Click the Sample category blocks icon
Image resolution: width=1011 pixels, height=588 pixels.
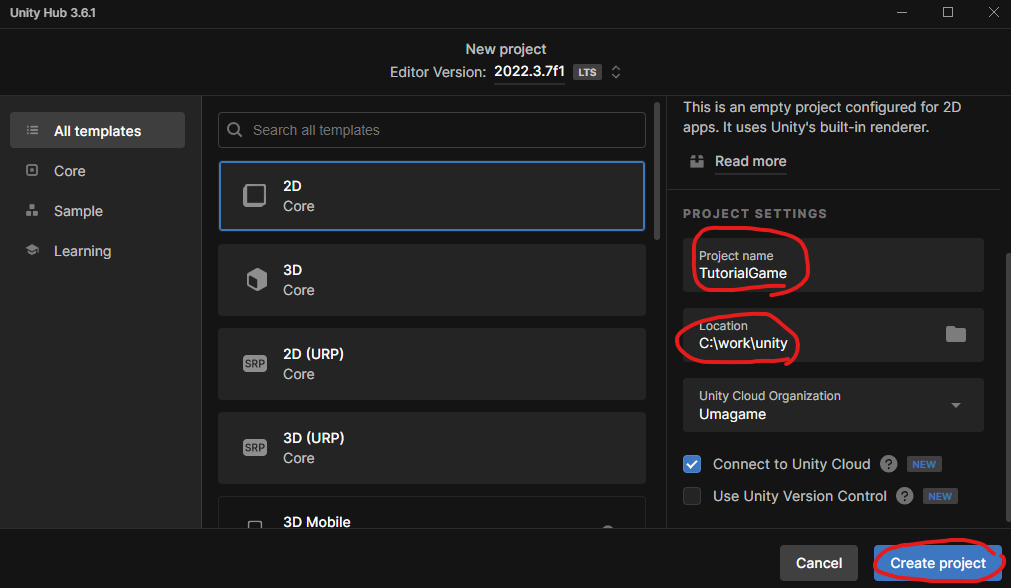(x=32, y=210)
